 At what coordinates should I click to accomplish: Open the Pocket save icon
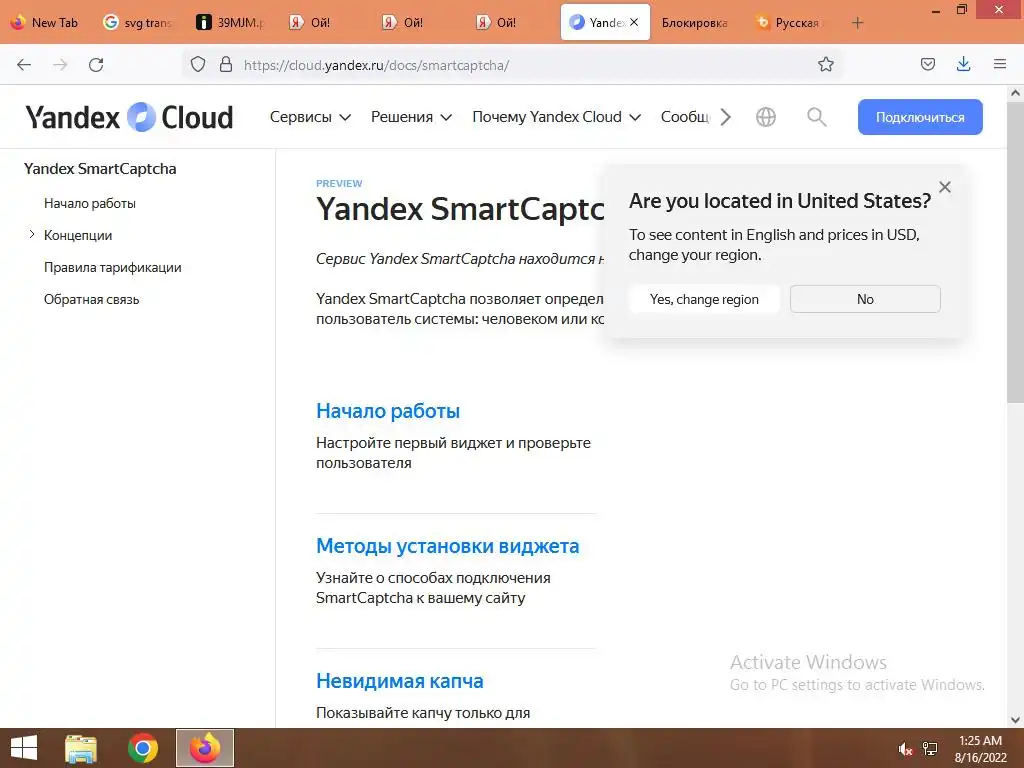927,64
